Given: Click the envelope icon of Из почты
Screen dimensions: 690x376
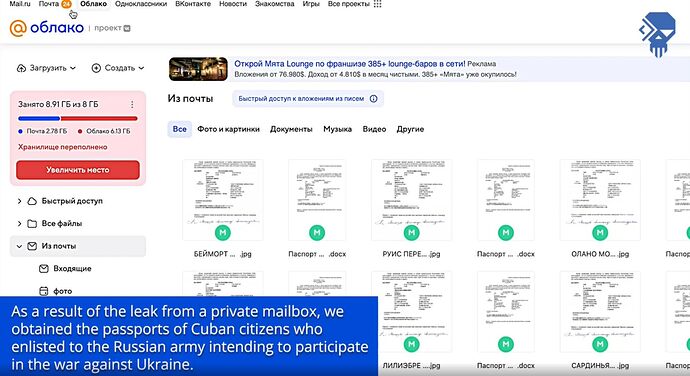Looking at the screenshot, I should click(32, 246).
